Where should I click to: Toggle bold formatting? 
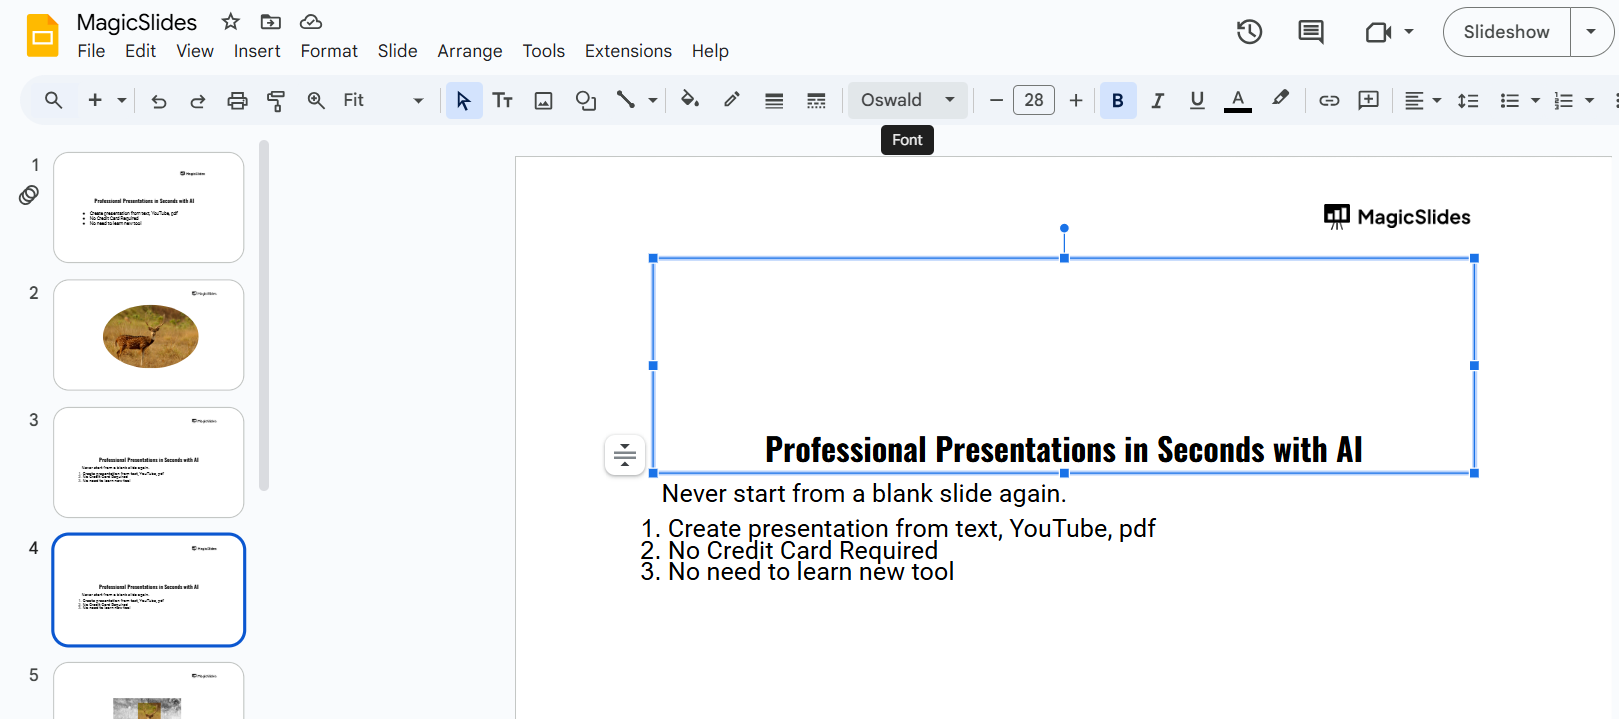[1117, 100]
